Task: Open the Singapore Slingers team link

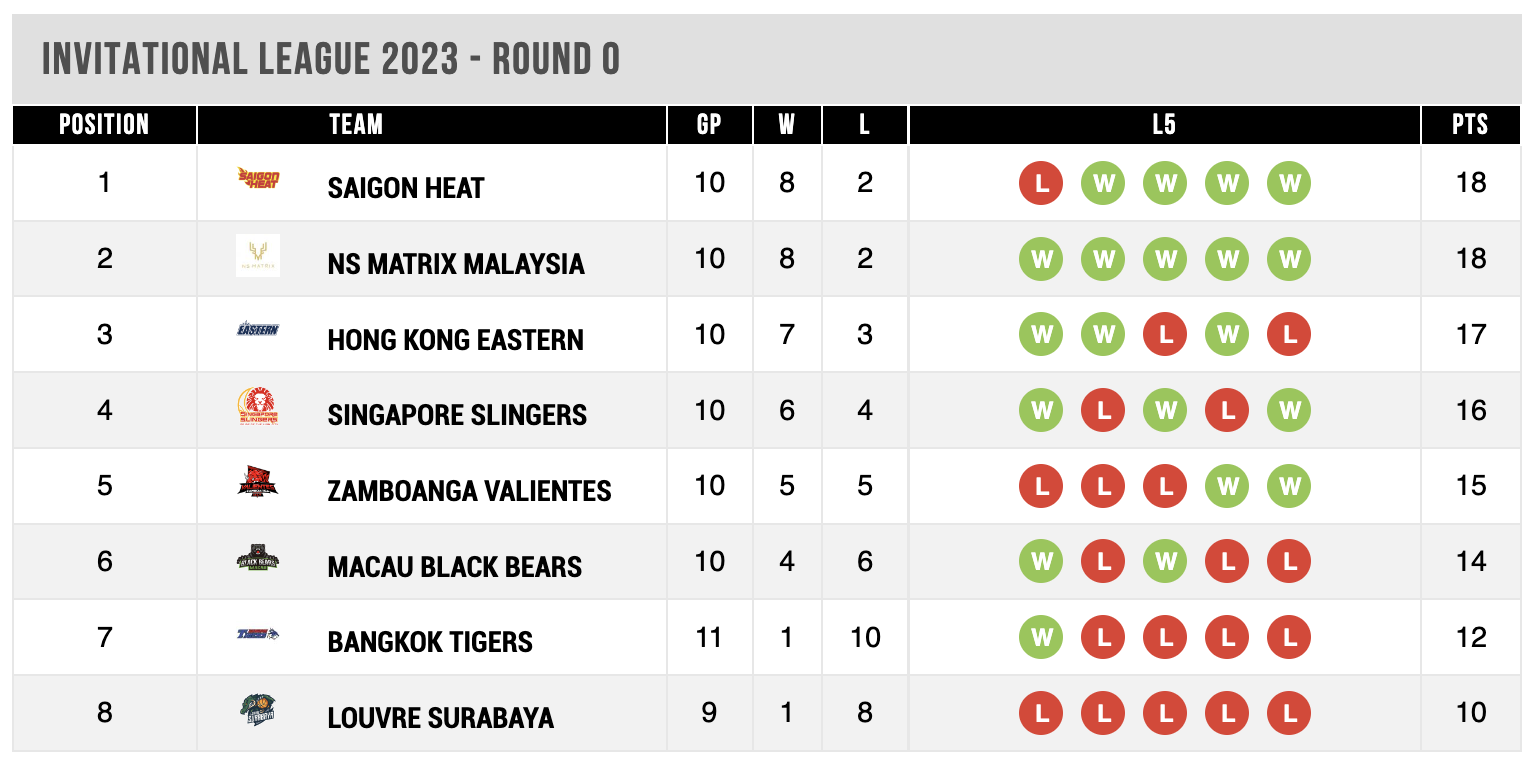Action: coord(457,415)
